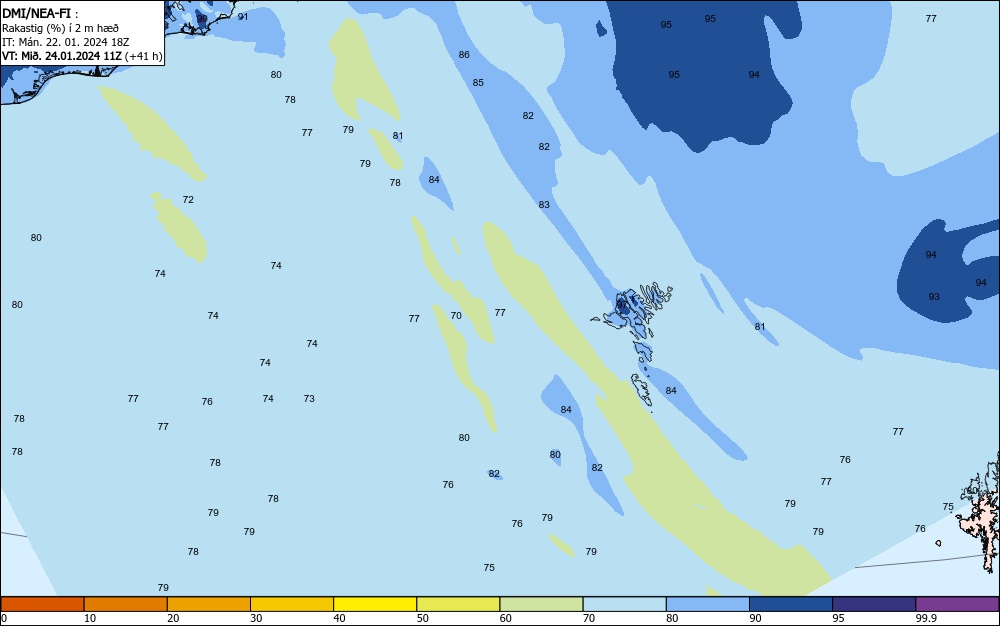Click the 60–70 light green legend swatch
This screenshot has width=1000, height=626.
coord(541,604)
